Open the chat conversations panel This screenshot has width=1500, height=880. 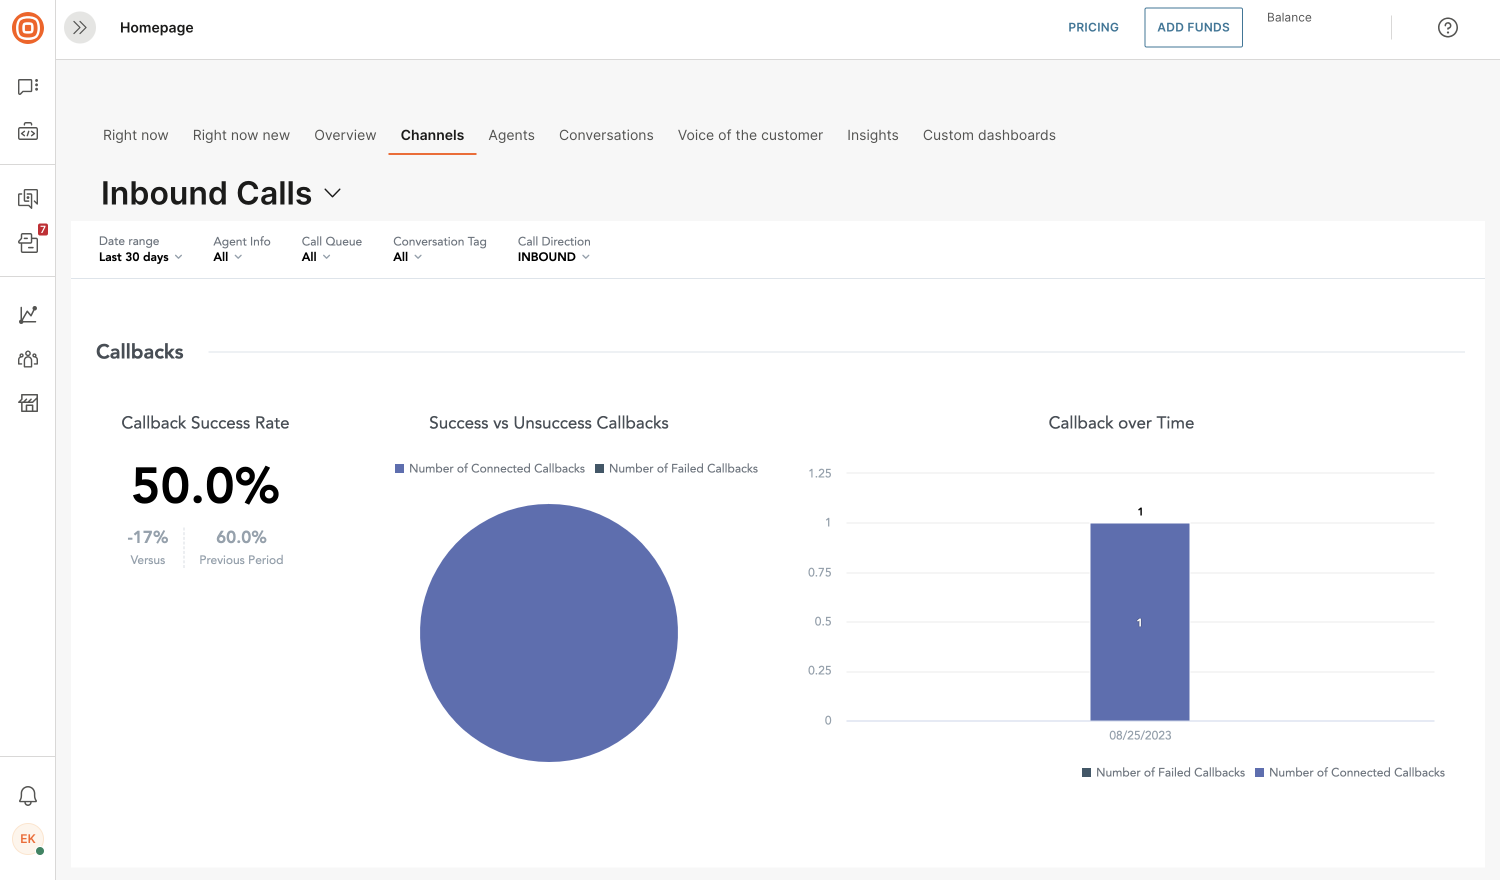[27, 85]
